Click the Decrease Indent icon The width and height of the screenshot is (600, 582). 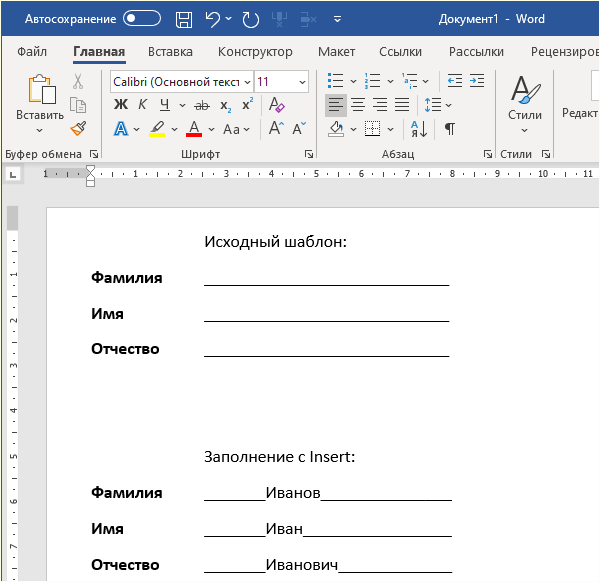[455, 81]
